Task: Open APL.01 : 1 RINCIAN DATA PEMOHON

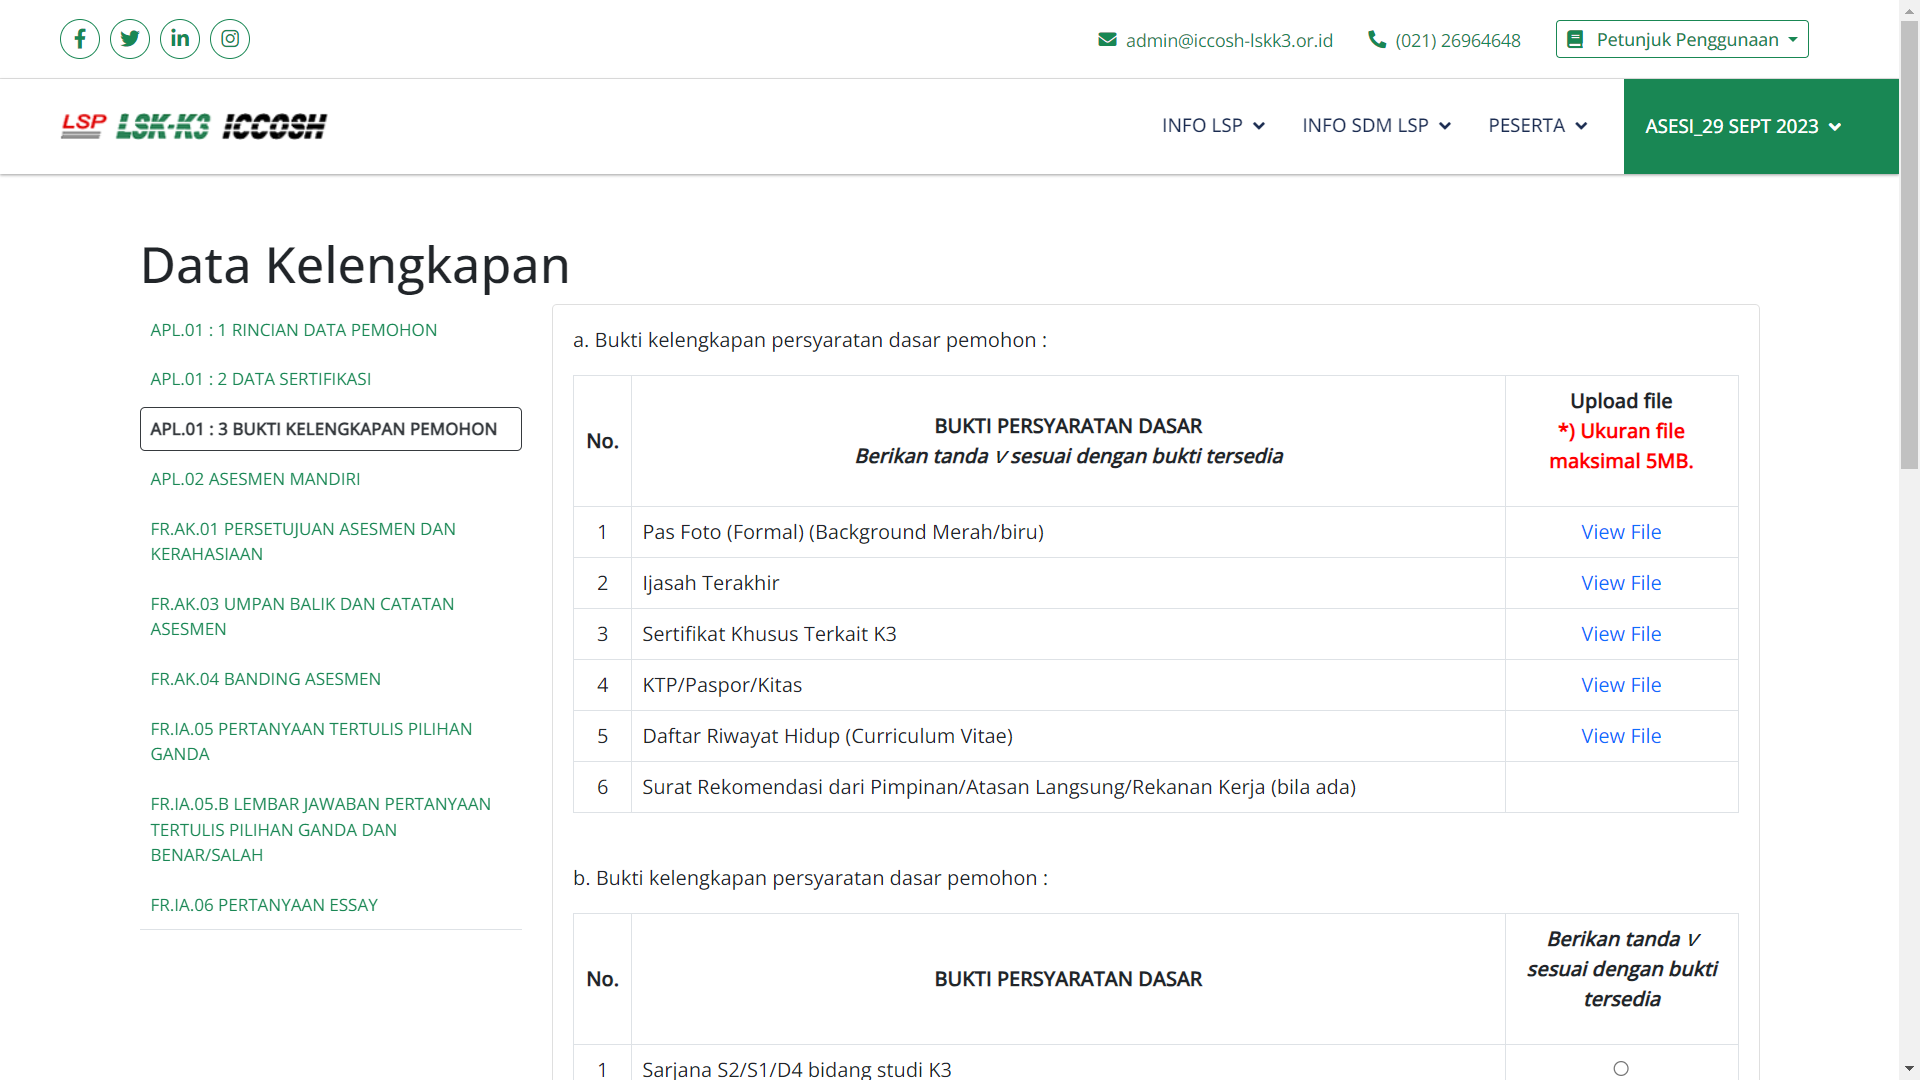Action: [293, 330]
